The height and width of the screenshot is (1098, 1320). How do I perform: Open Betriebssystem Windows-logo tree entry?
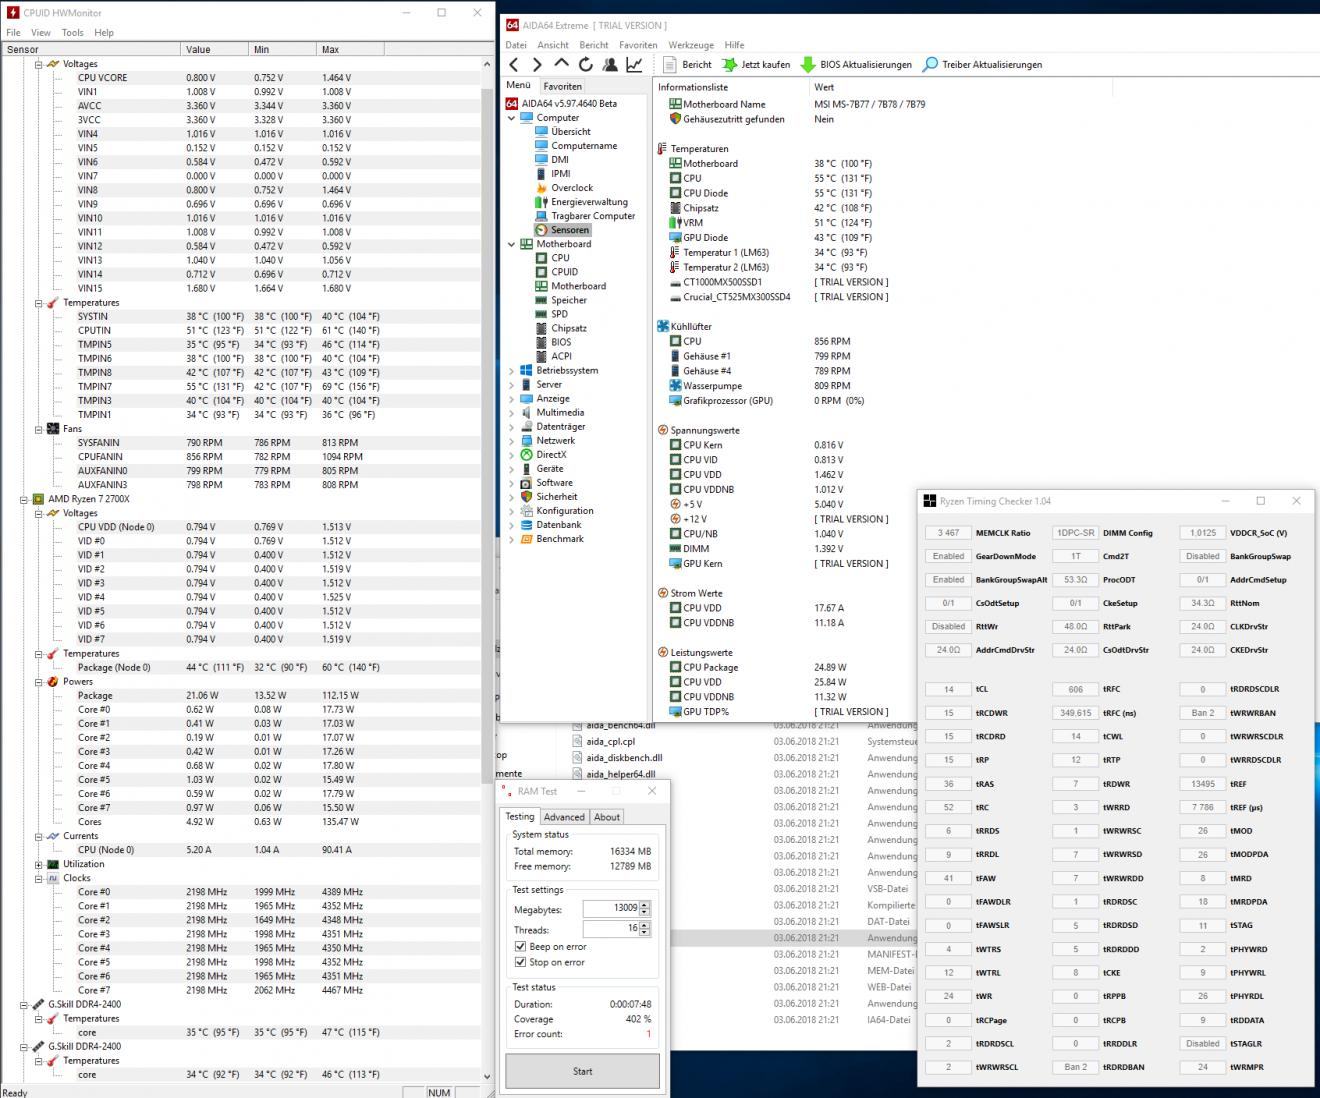[x=527, y=371]
